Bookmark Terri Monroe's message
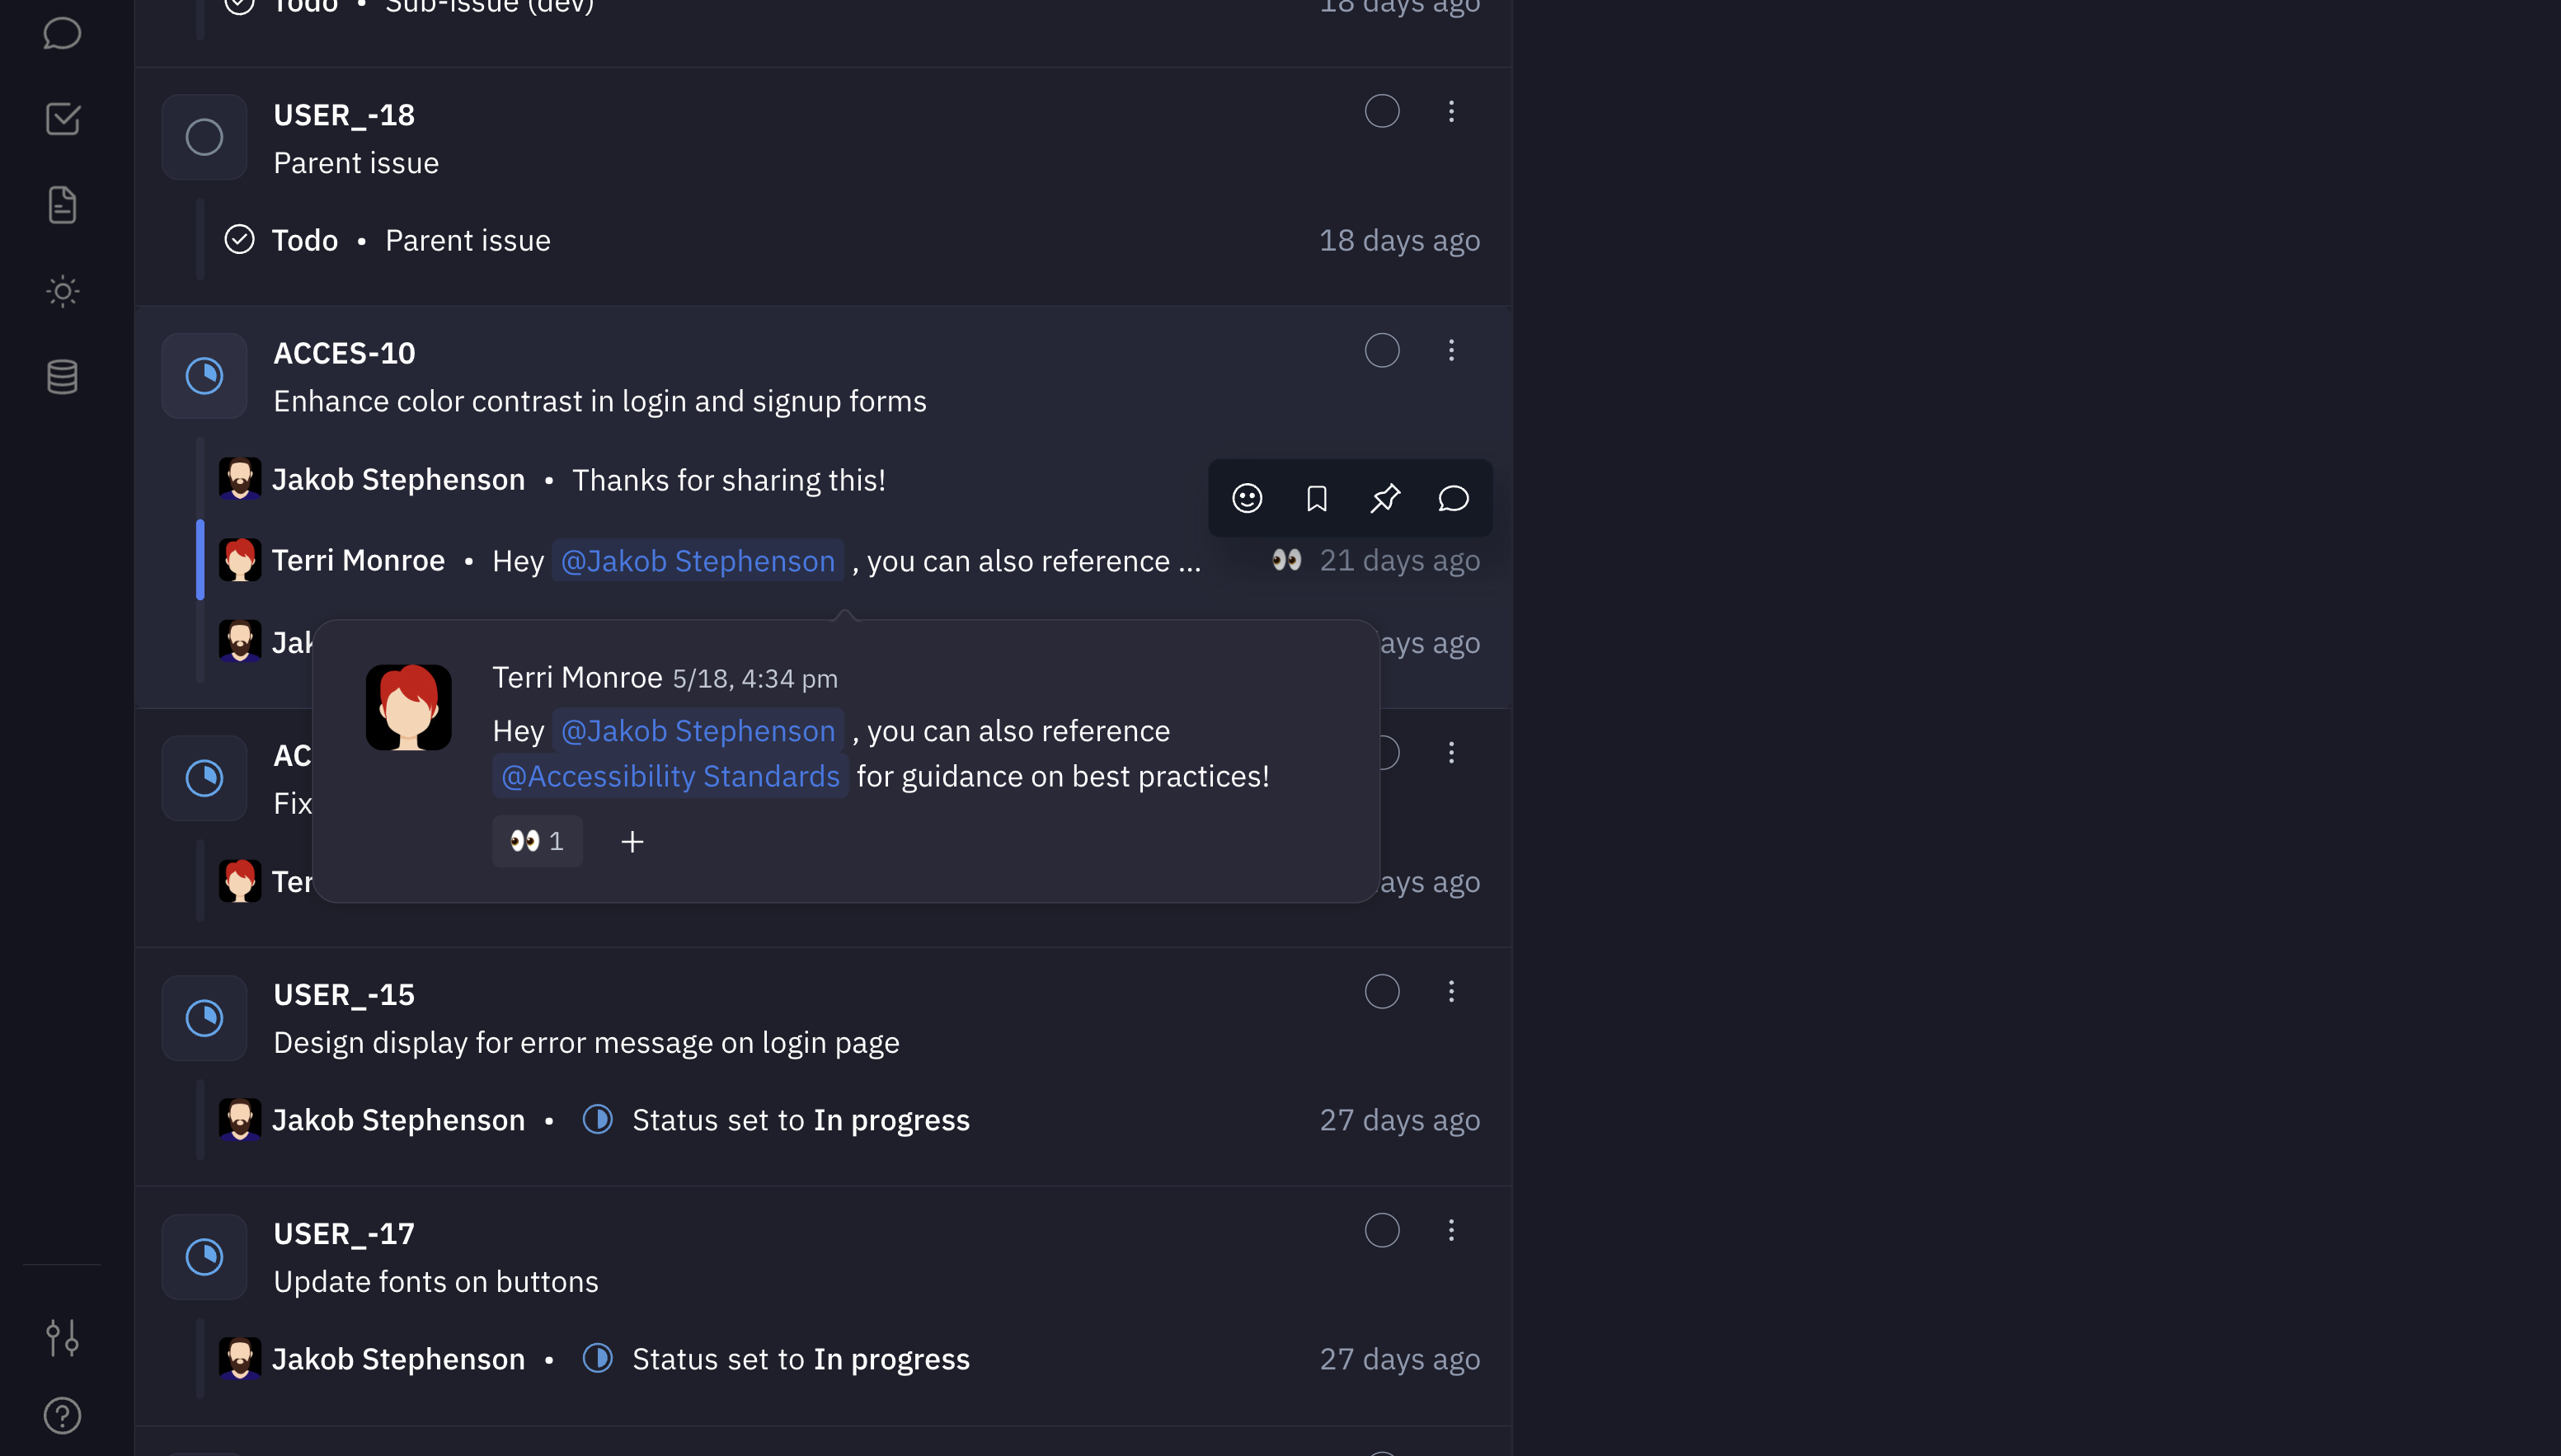 [x=1316, y=498]
